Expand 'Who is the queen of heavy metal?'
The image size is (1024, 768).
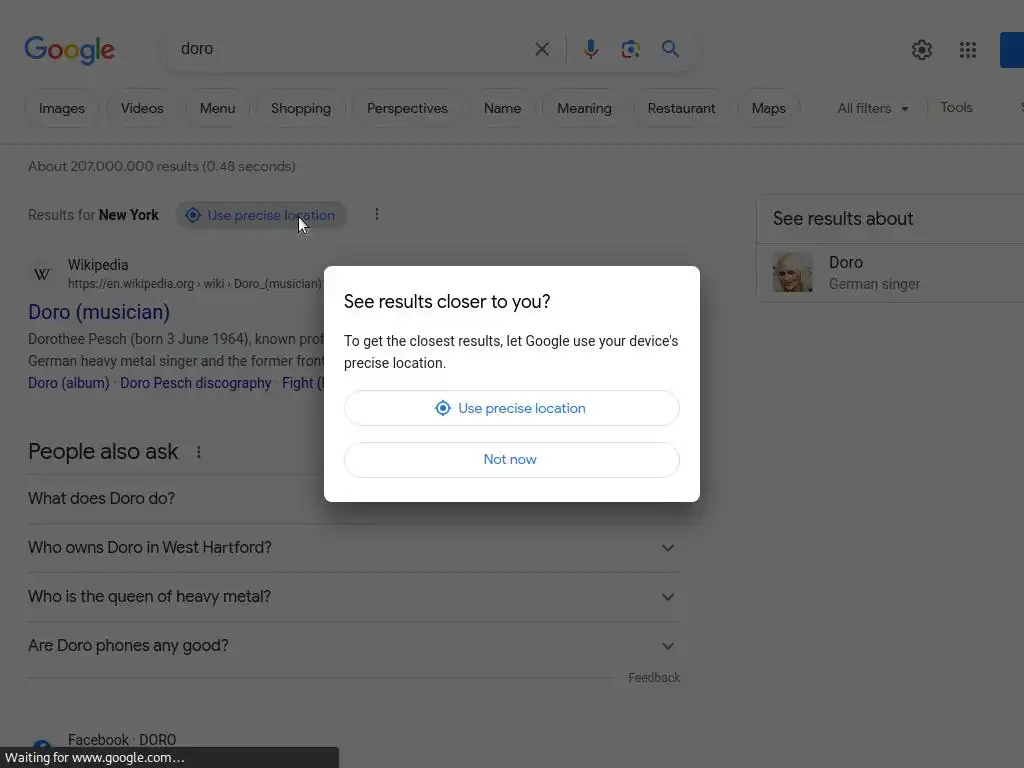pyautogui.click(x=353, y=597)
